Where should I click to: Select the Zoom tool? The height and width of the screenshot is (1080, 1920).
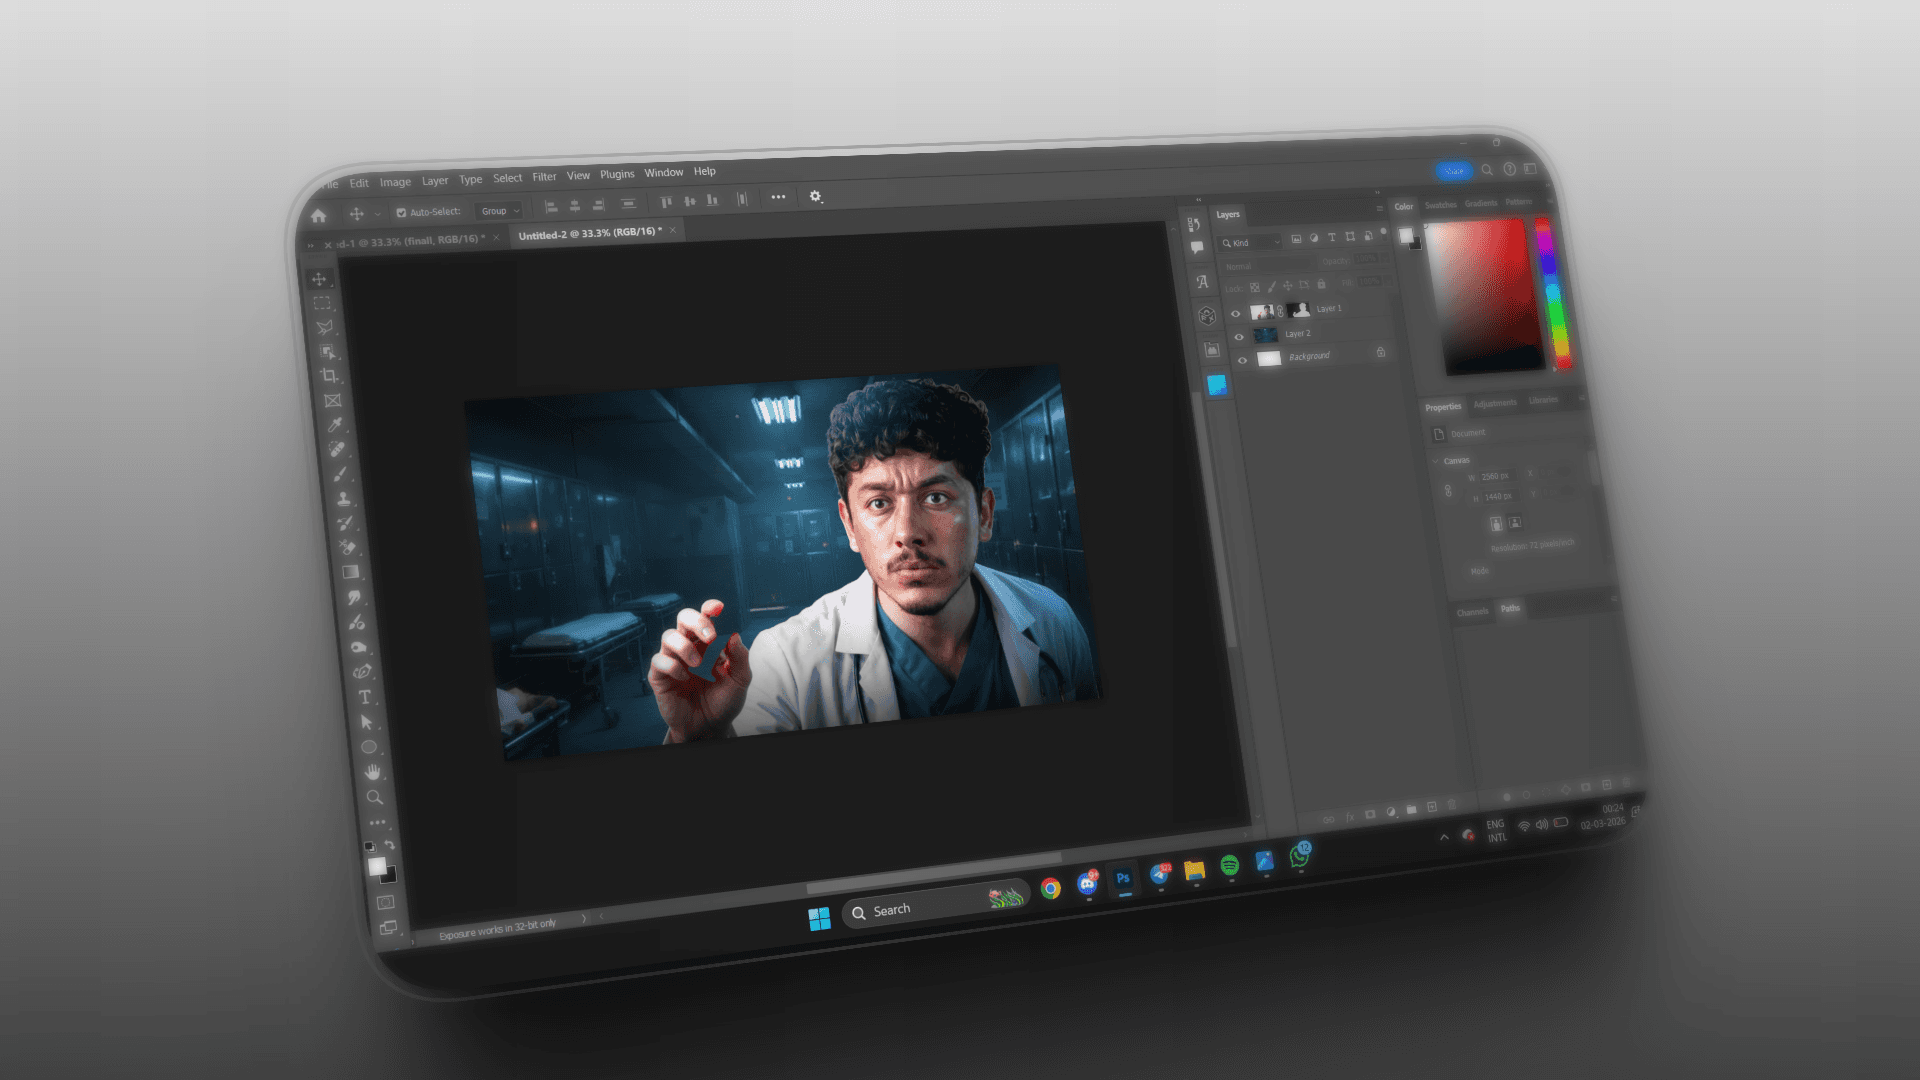[x=375, y=797]
